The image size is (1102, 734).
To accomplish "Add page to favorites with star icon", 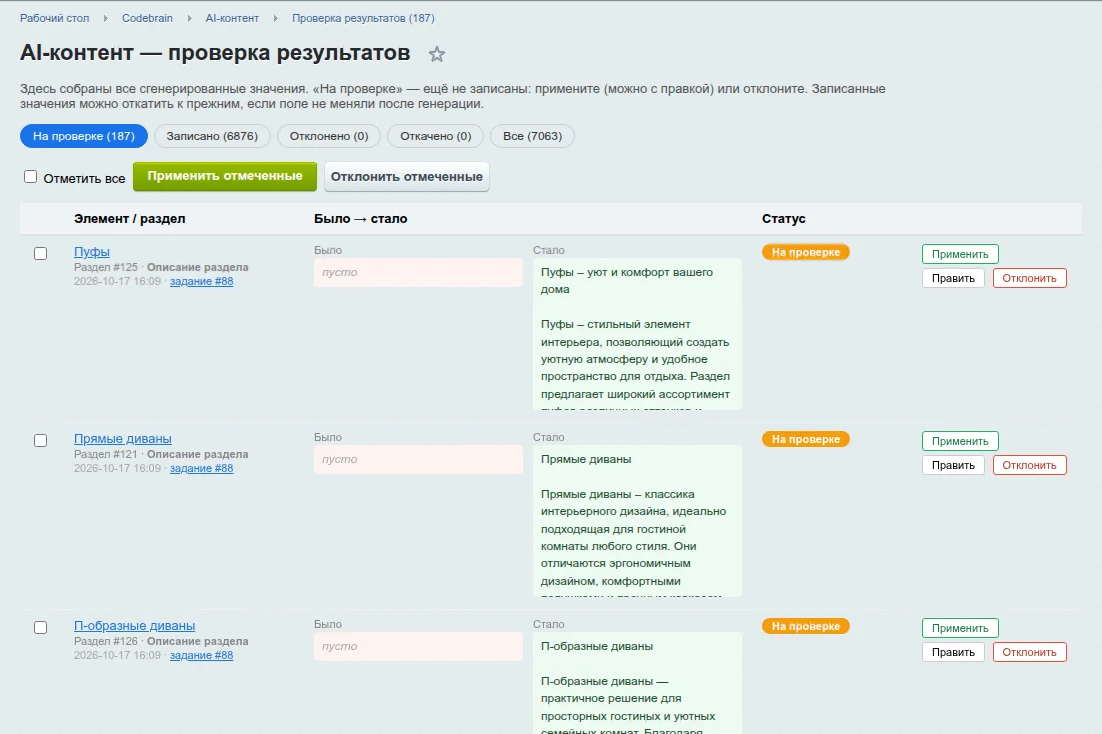I will [436, 54].
